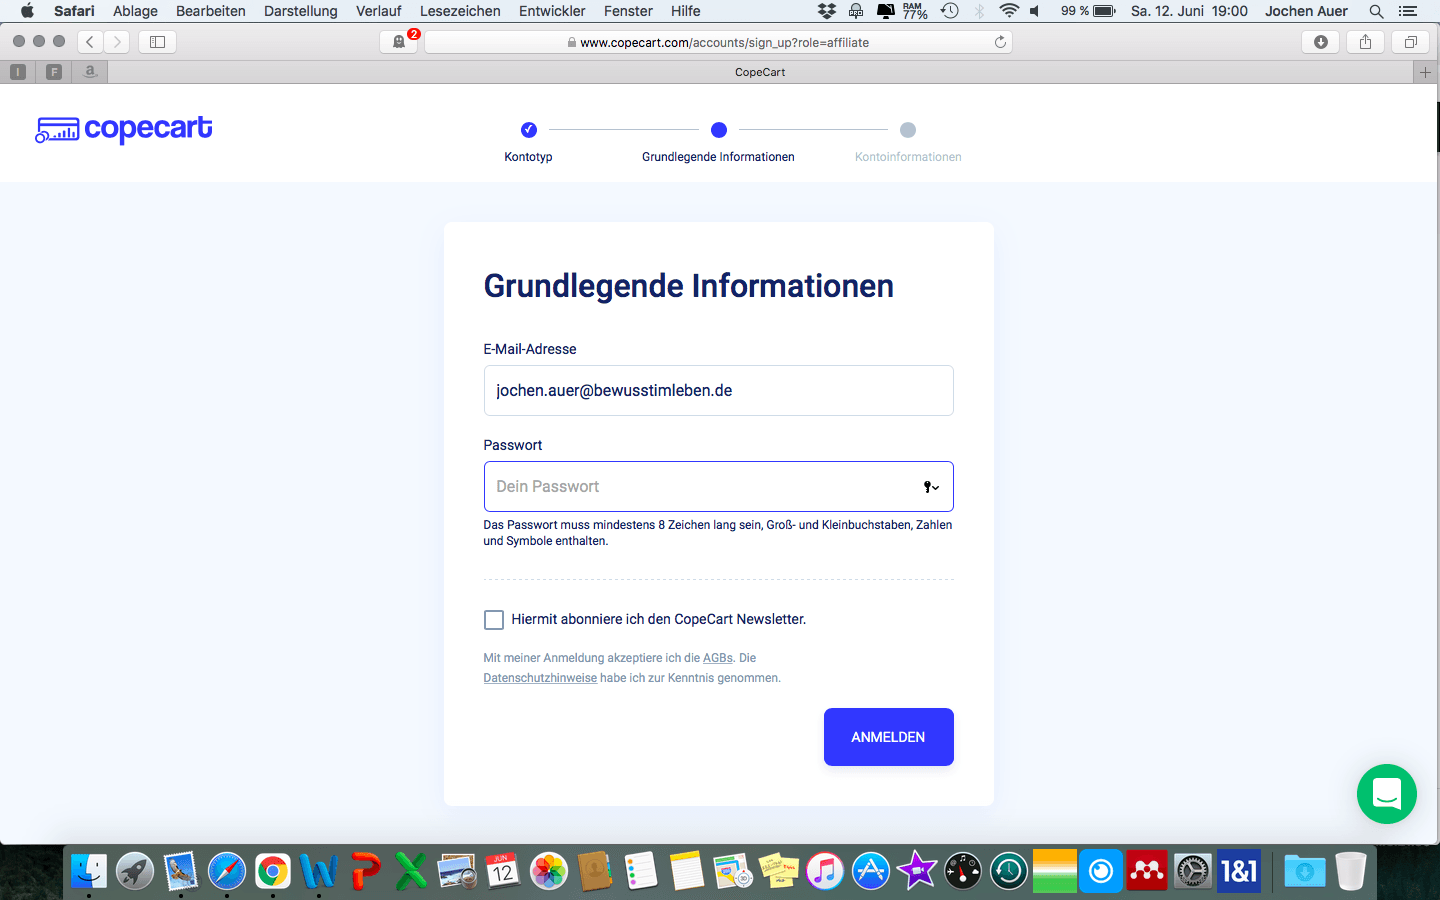Open the Verlauf menu
1440x900 pixels.
[x=379, y=11]
